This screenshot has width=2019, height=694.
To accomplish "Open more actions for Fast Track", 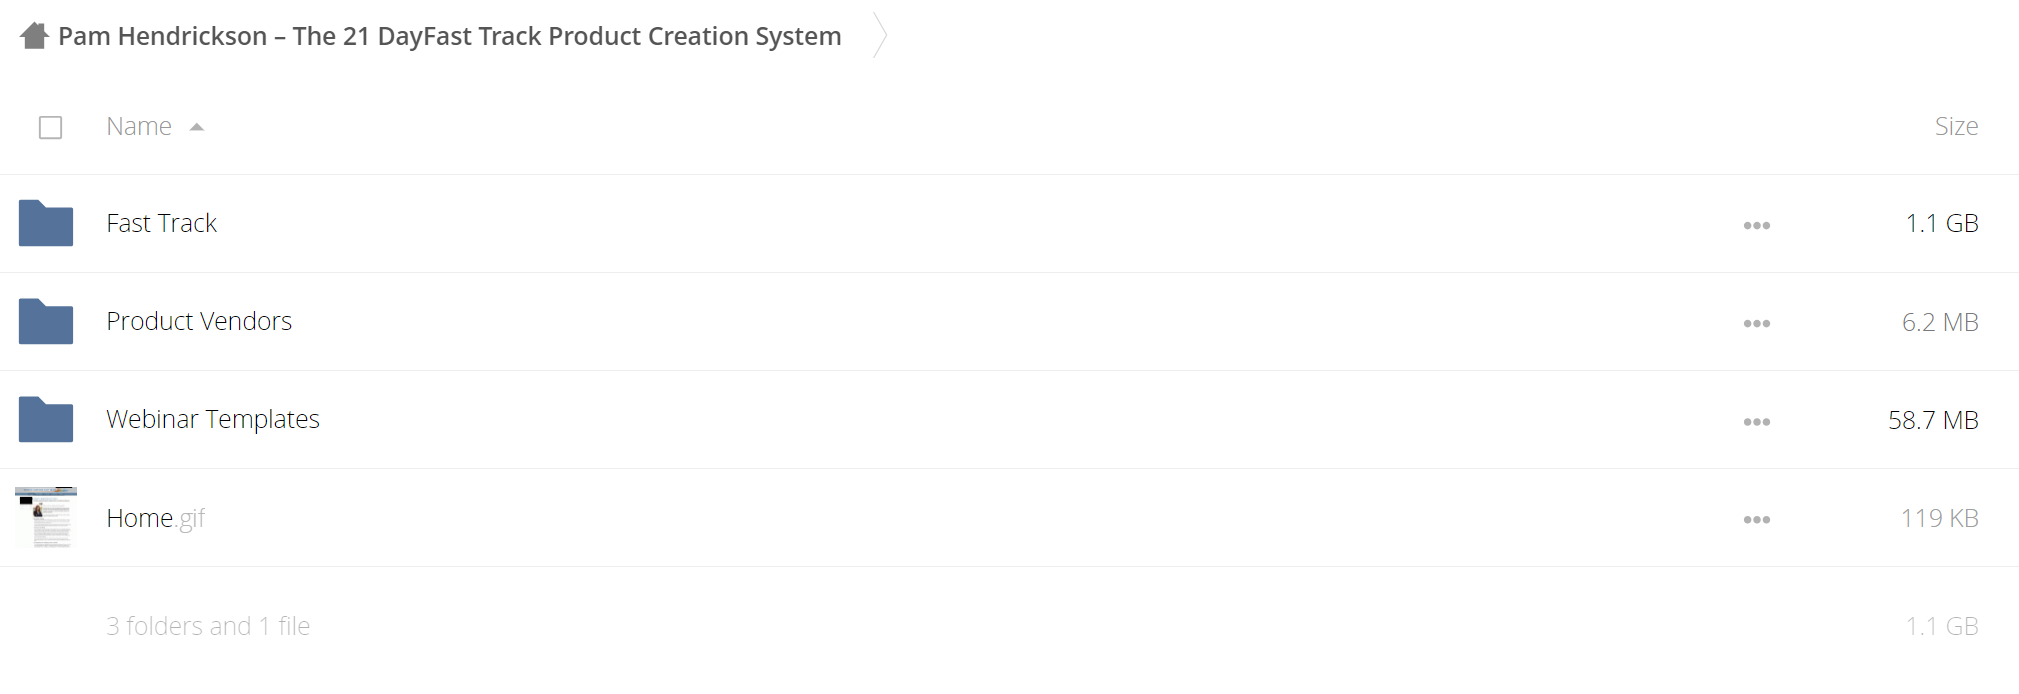I will coord(1756,225).
